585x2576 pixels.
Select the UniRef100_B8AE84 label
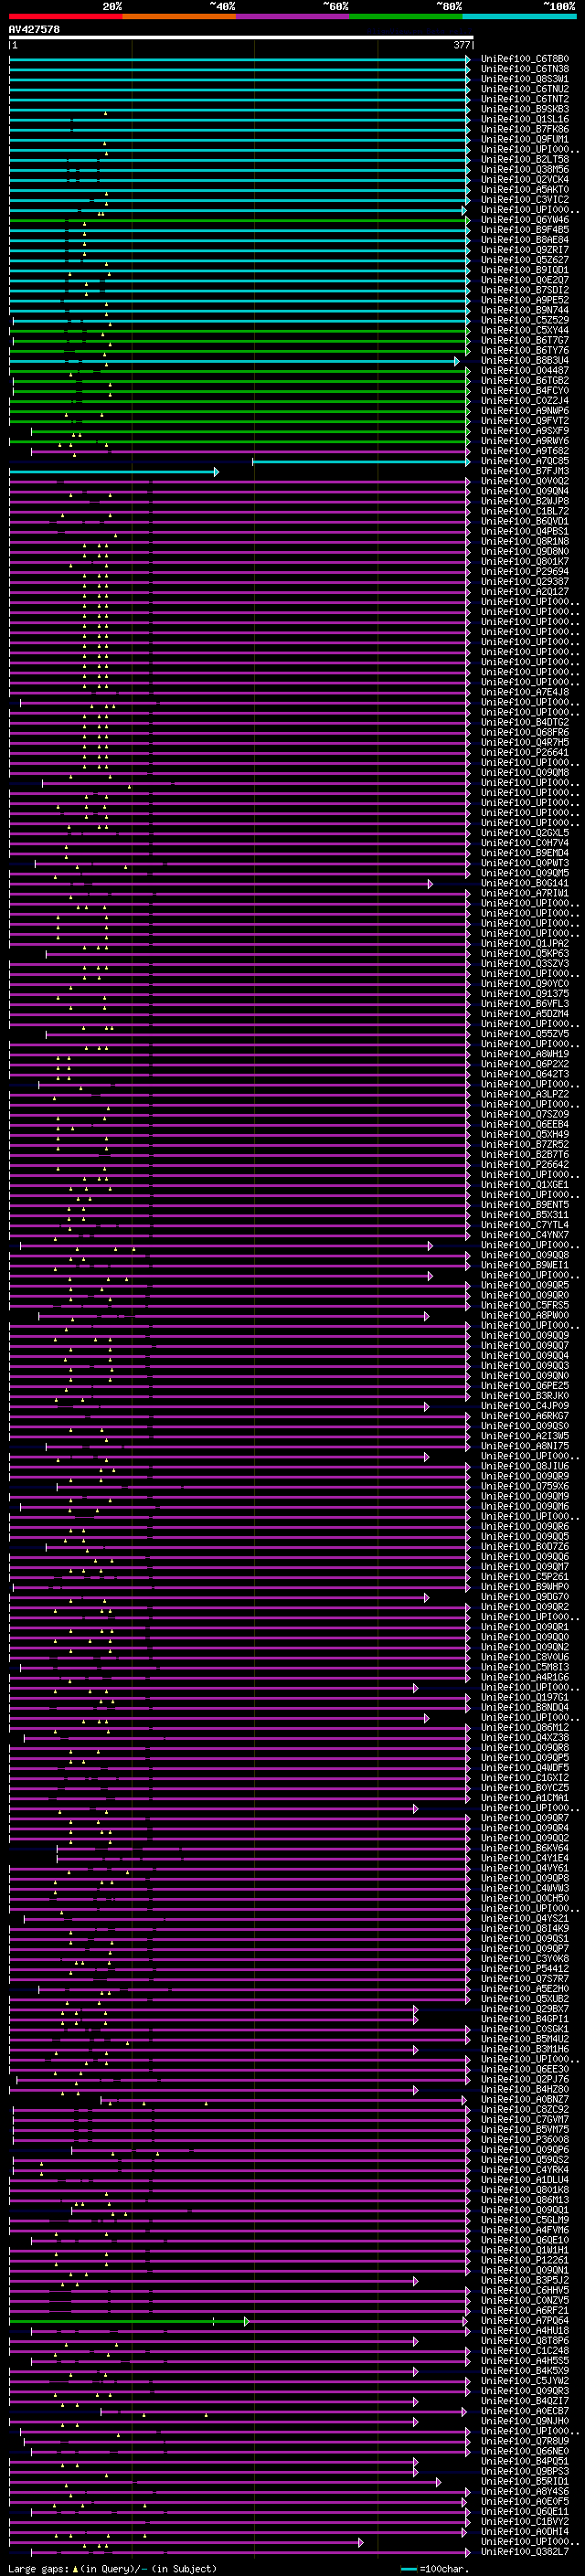(x=525, y=240)
